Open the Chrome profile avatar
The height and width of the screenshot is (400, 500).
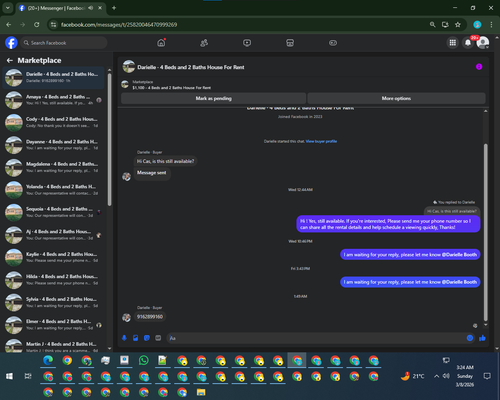coord(477,25)
